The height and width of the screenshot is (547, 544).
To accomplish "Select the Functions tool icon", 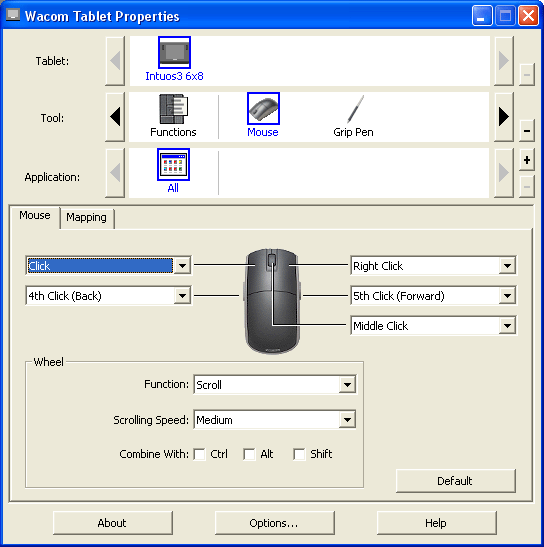I will tap(173, 109).
